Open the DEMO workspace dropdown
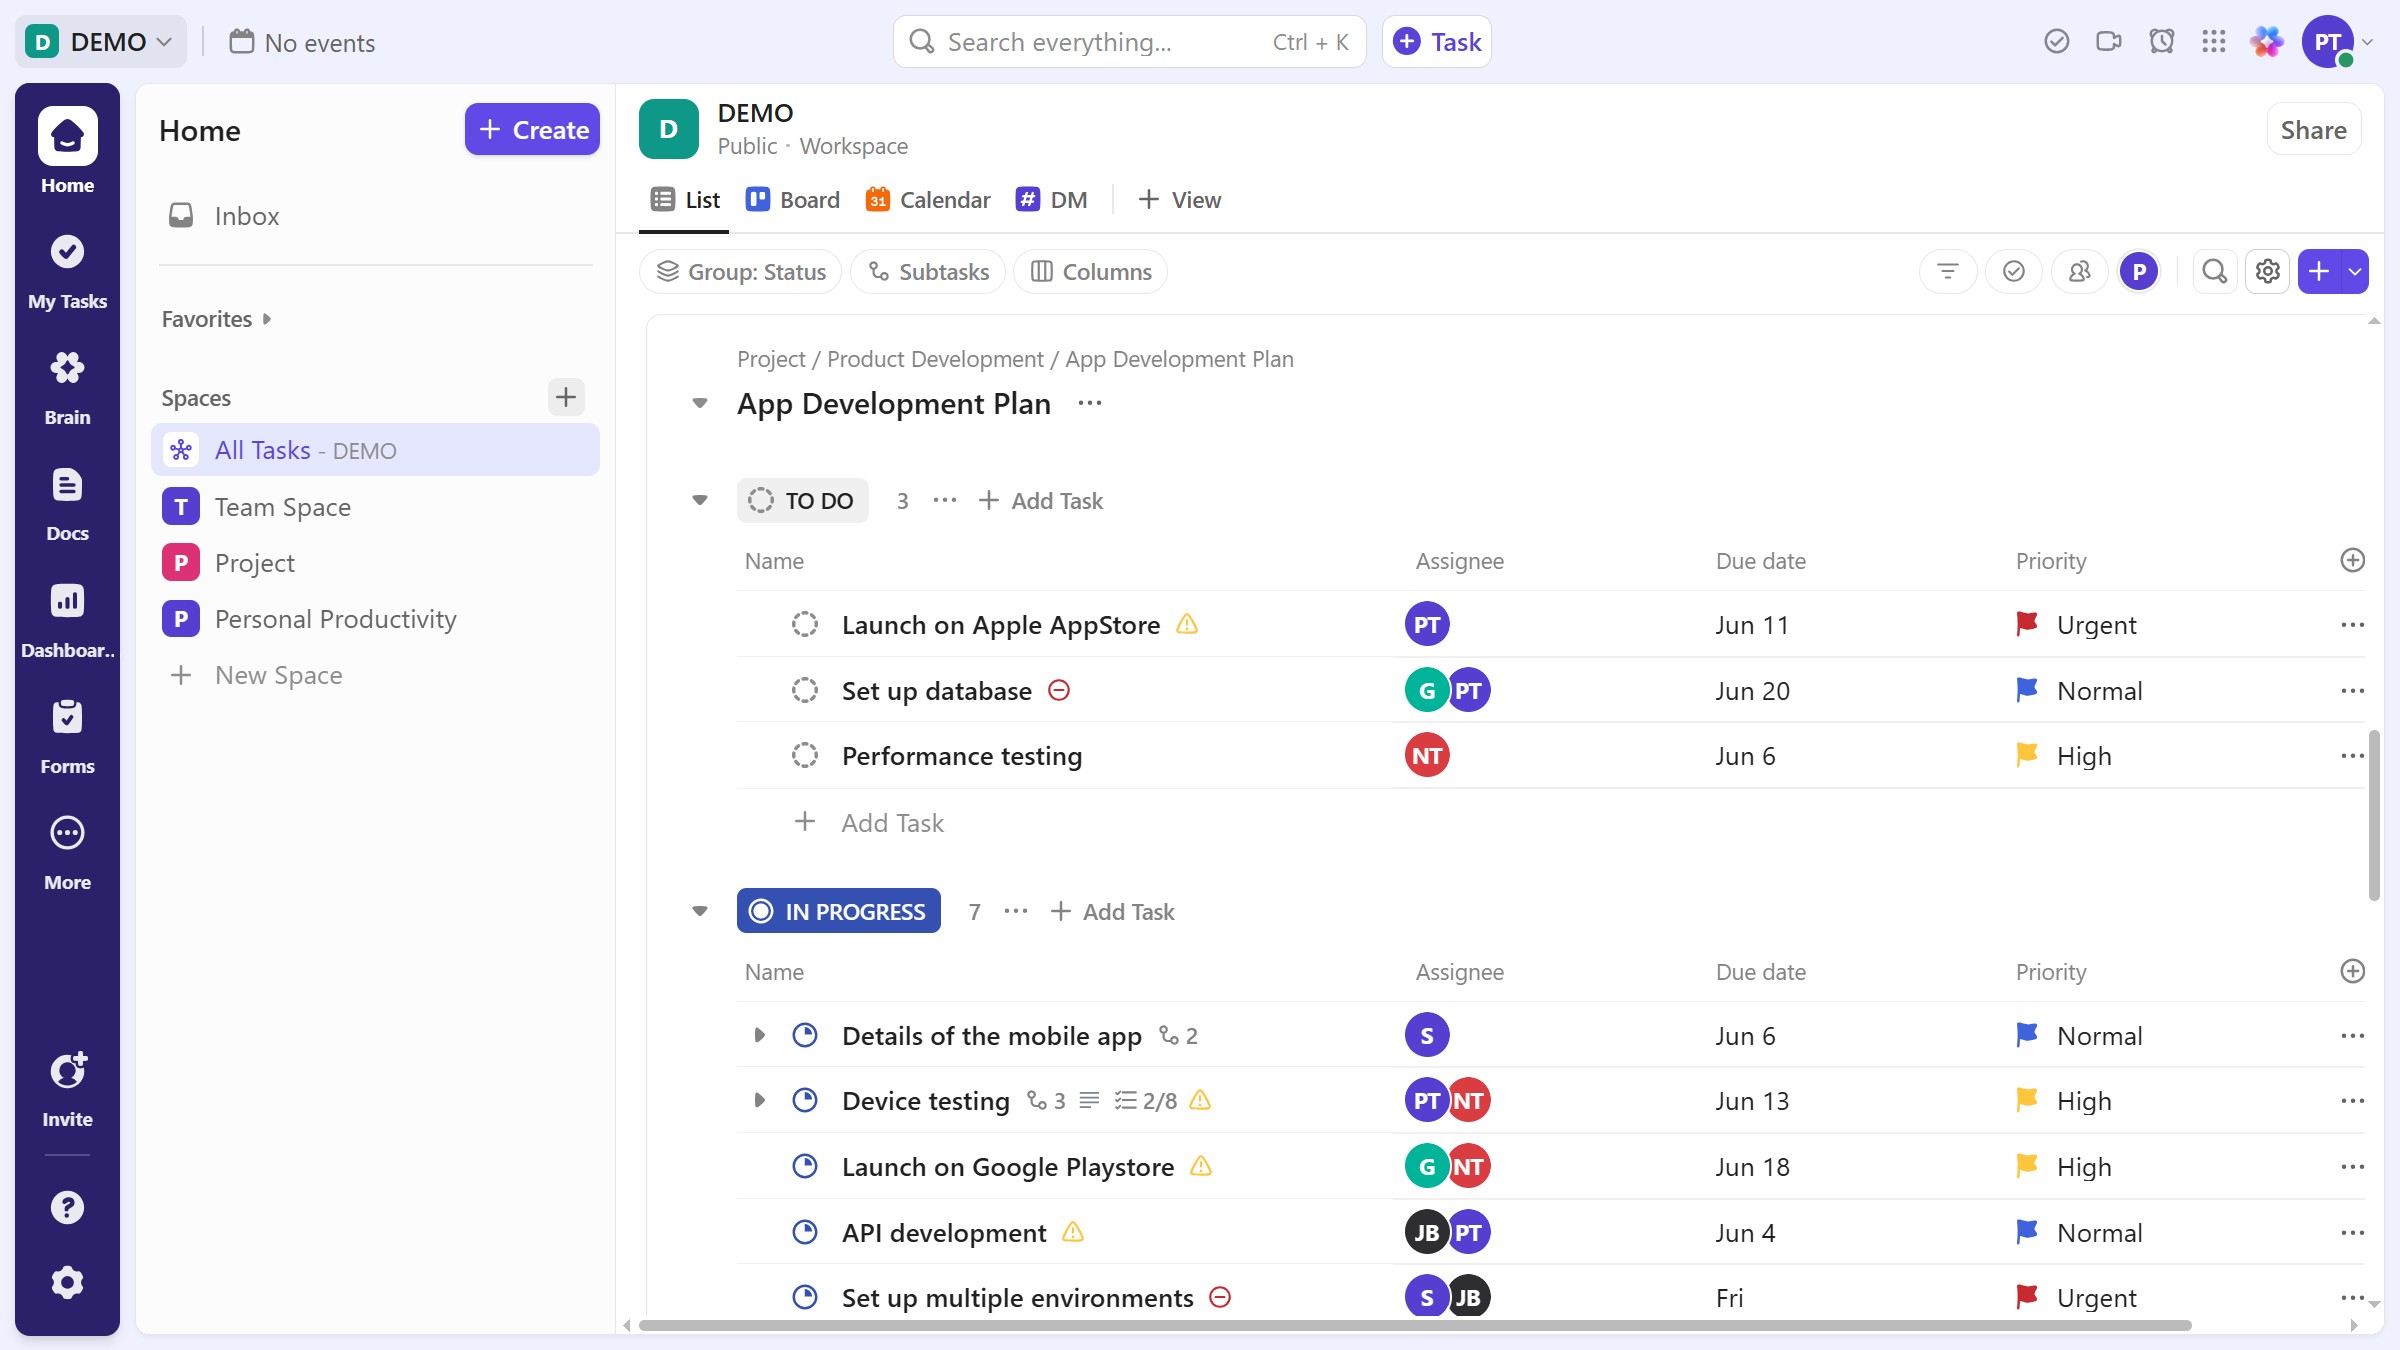Image resolution: width=2400 pixels, height=1350 pixels. tap(100, 41)
